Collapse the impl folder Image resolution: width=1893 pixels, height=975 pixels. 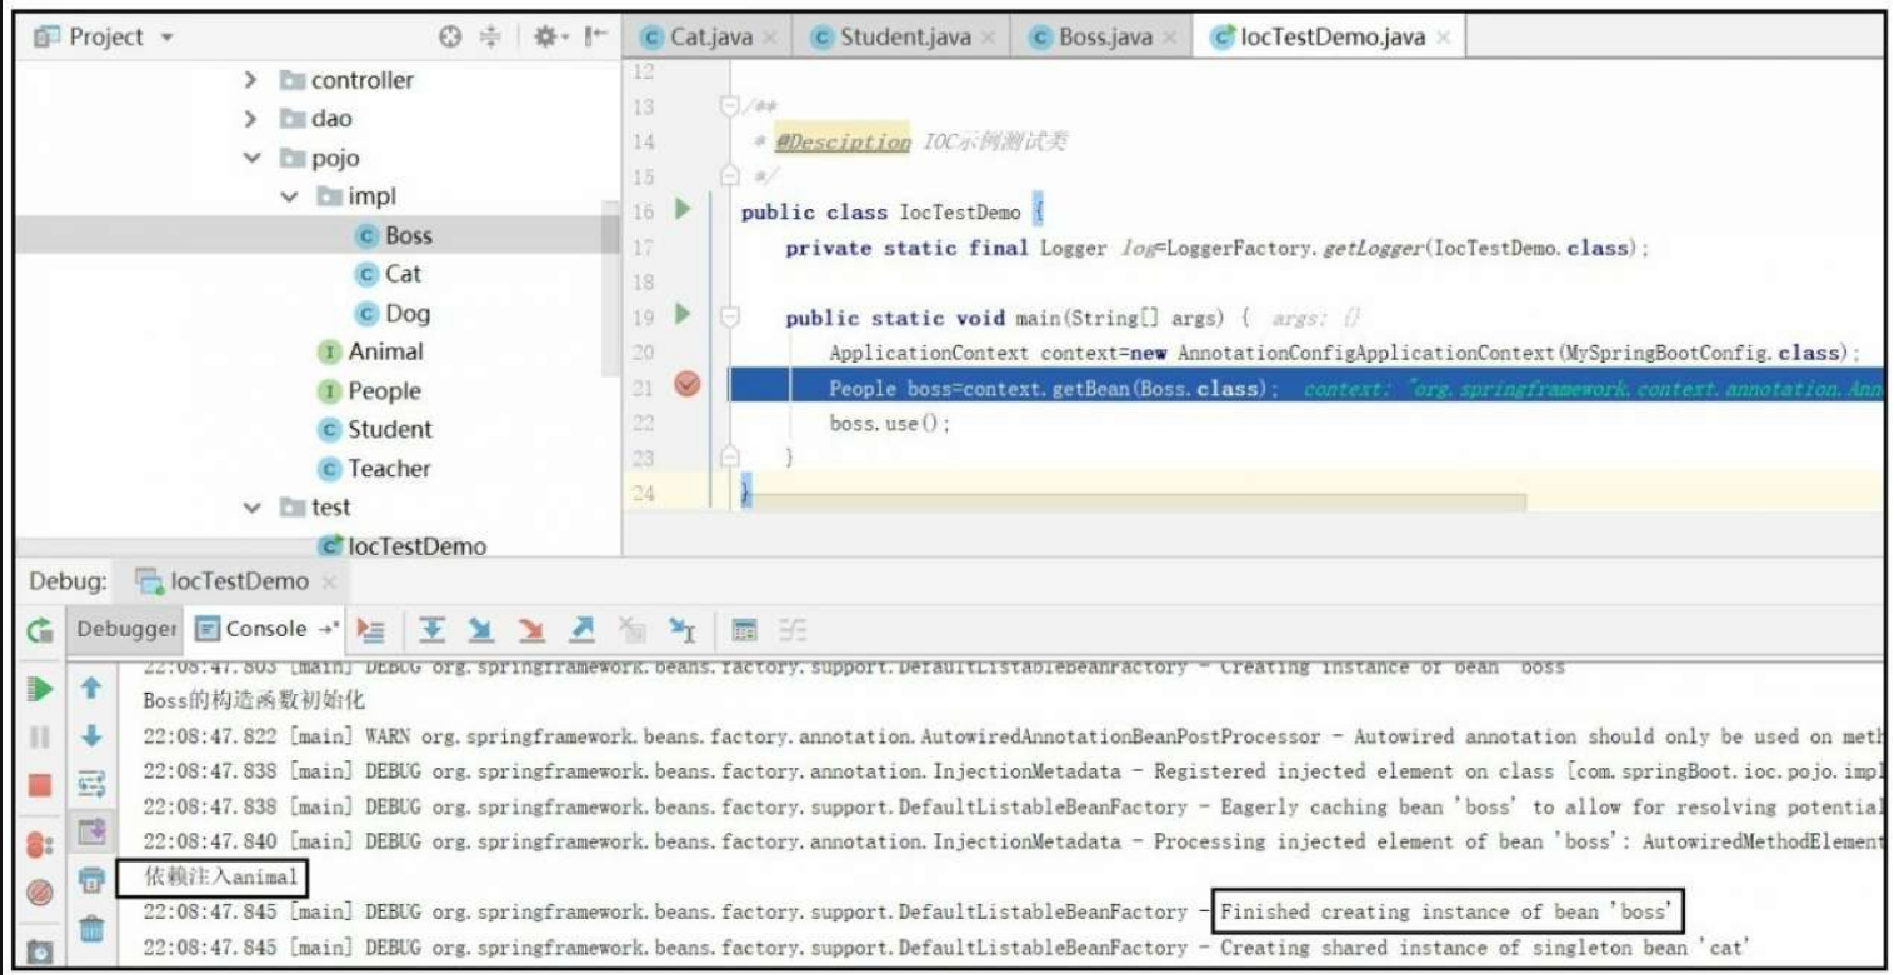[x=289, y=197]
